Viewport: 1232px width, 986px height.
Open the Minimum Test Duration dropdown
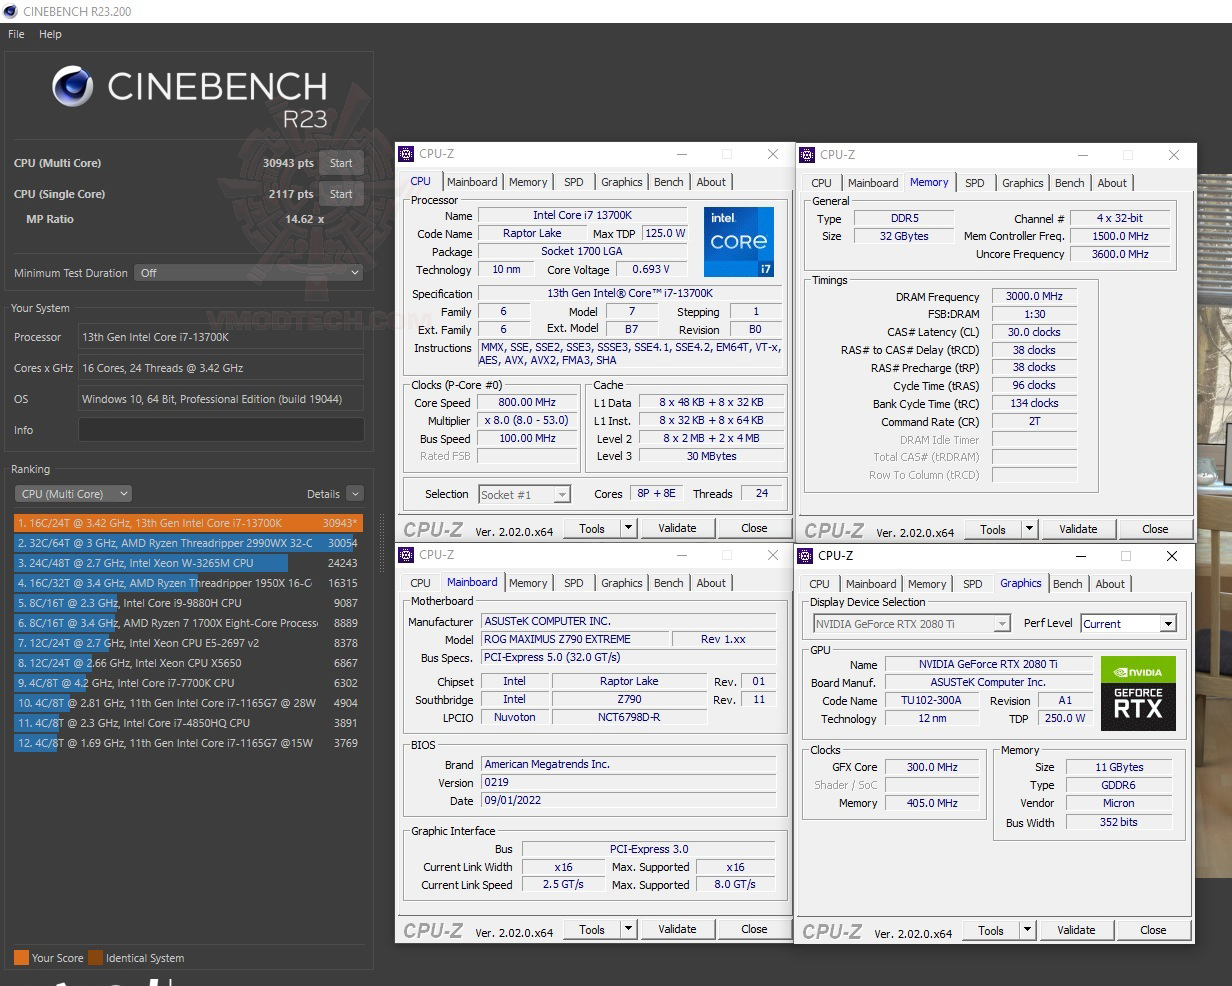click(x=249, y=273)
